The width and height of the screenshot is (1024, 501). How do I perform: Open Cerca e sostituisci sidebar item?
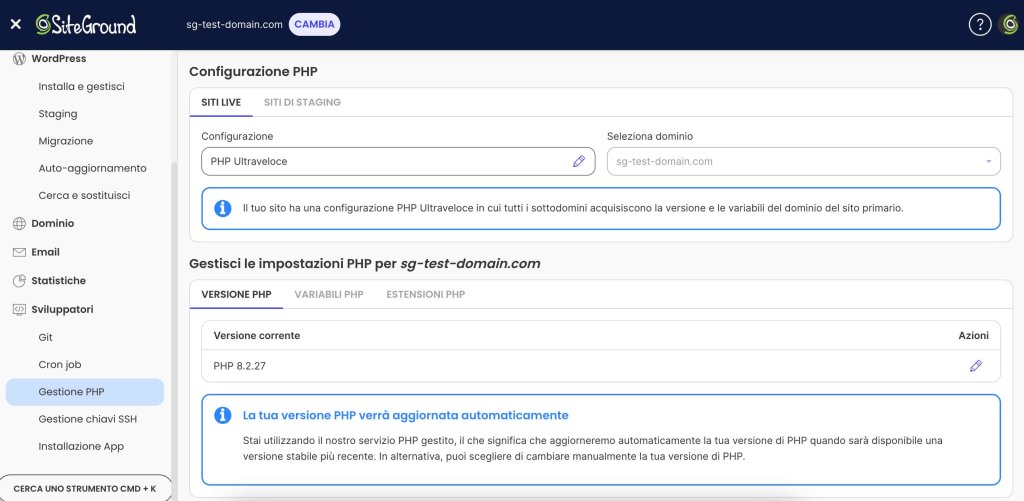coord(84,195)
